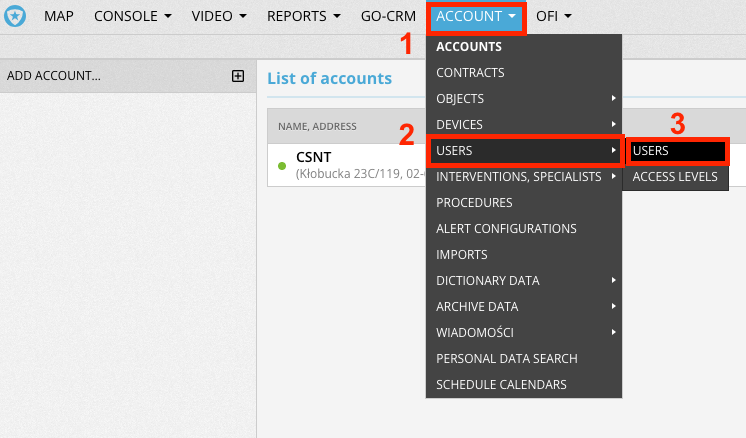Select ACCOUNTS from the Account menu
The width and height of the screenshot is (746, 438).
coord(469,47)
